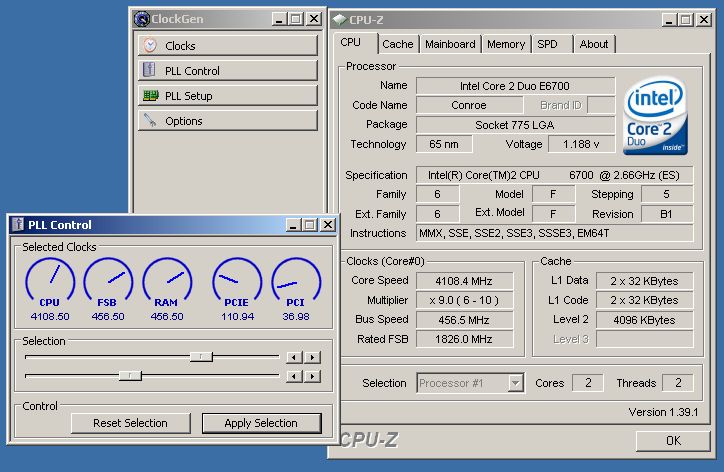Screen dimensions: 724x472
Task: Click the Stepping value 5
Action: click(x=667, y=194)
